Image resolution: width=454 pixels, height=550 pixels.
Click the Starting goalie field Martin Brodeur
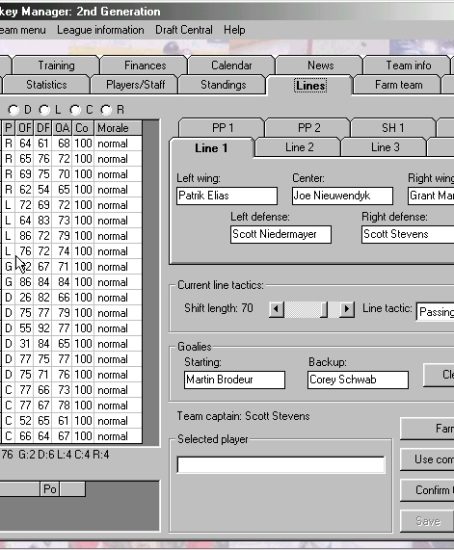[x=234, y=380]
